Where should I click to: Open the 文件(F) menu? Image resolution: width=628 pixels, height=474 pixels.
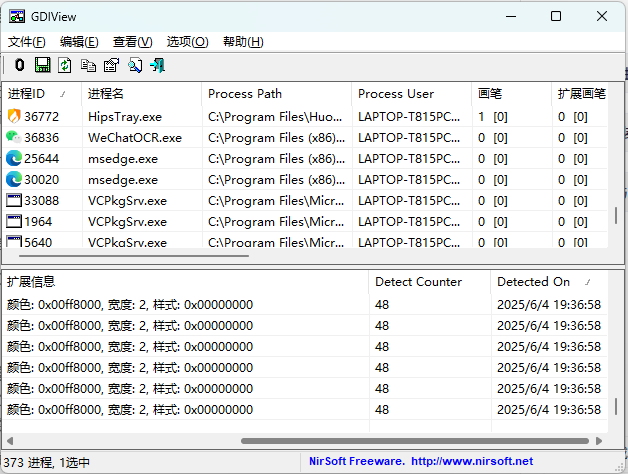click(27, 42)
